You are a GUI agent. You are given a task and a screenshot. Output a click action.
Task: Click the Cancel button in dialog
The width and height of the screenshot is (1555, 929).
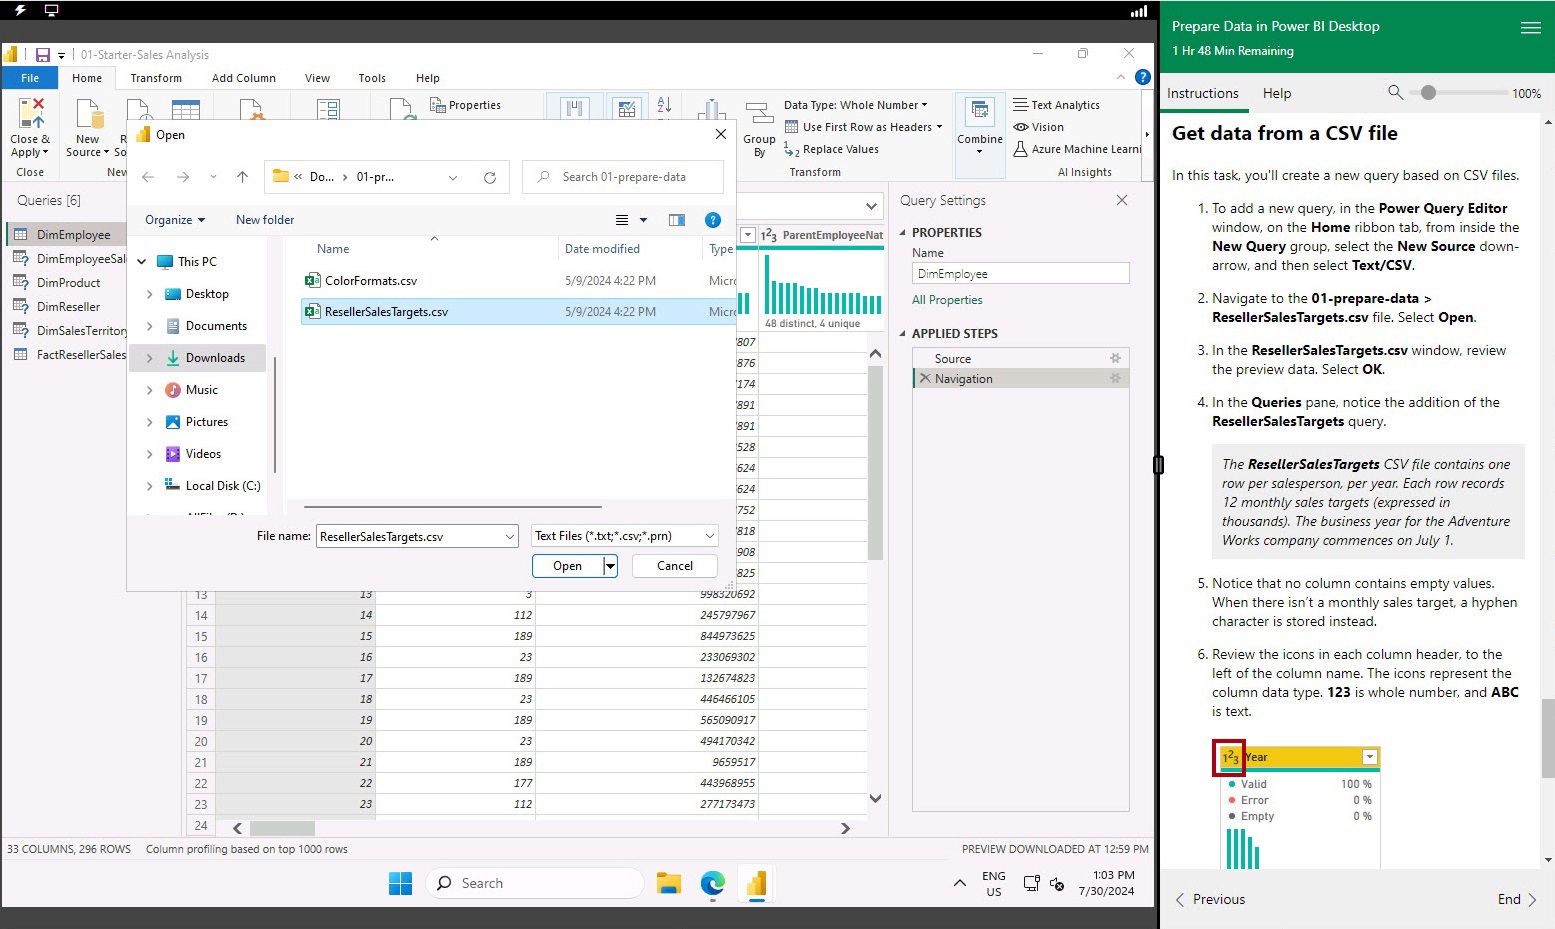[675, 566]
